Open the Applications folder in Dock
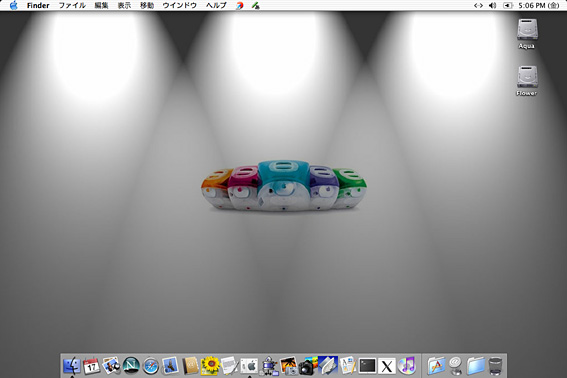 coord(436,366)
